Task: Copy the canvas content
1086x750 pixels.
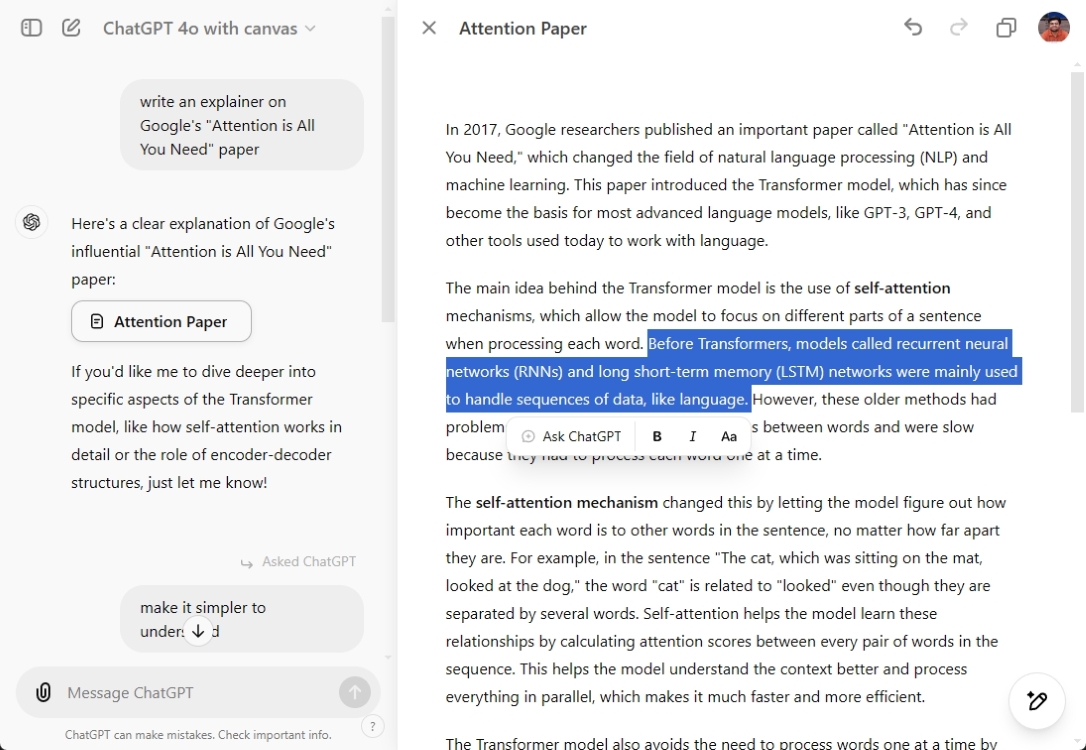Action: pyautogui.click(x=1006, y=28)
